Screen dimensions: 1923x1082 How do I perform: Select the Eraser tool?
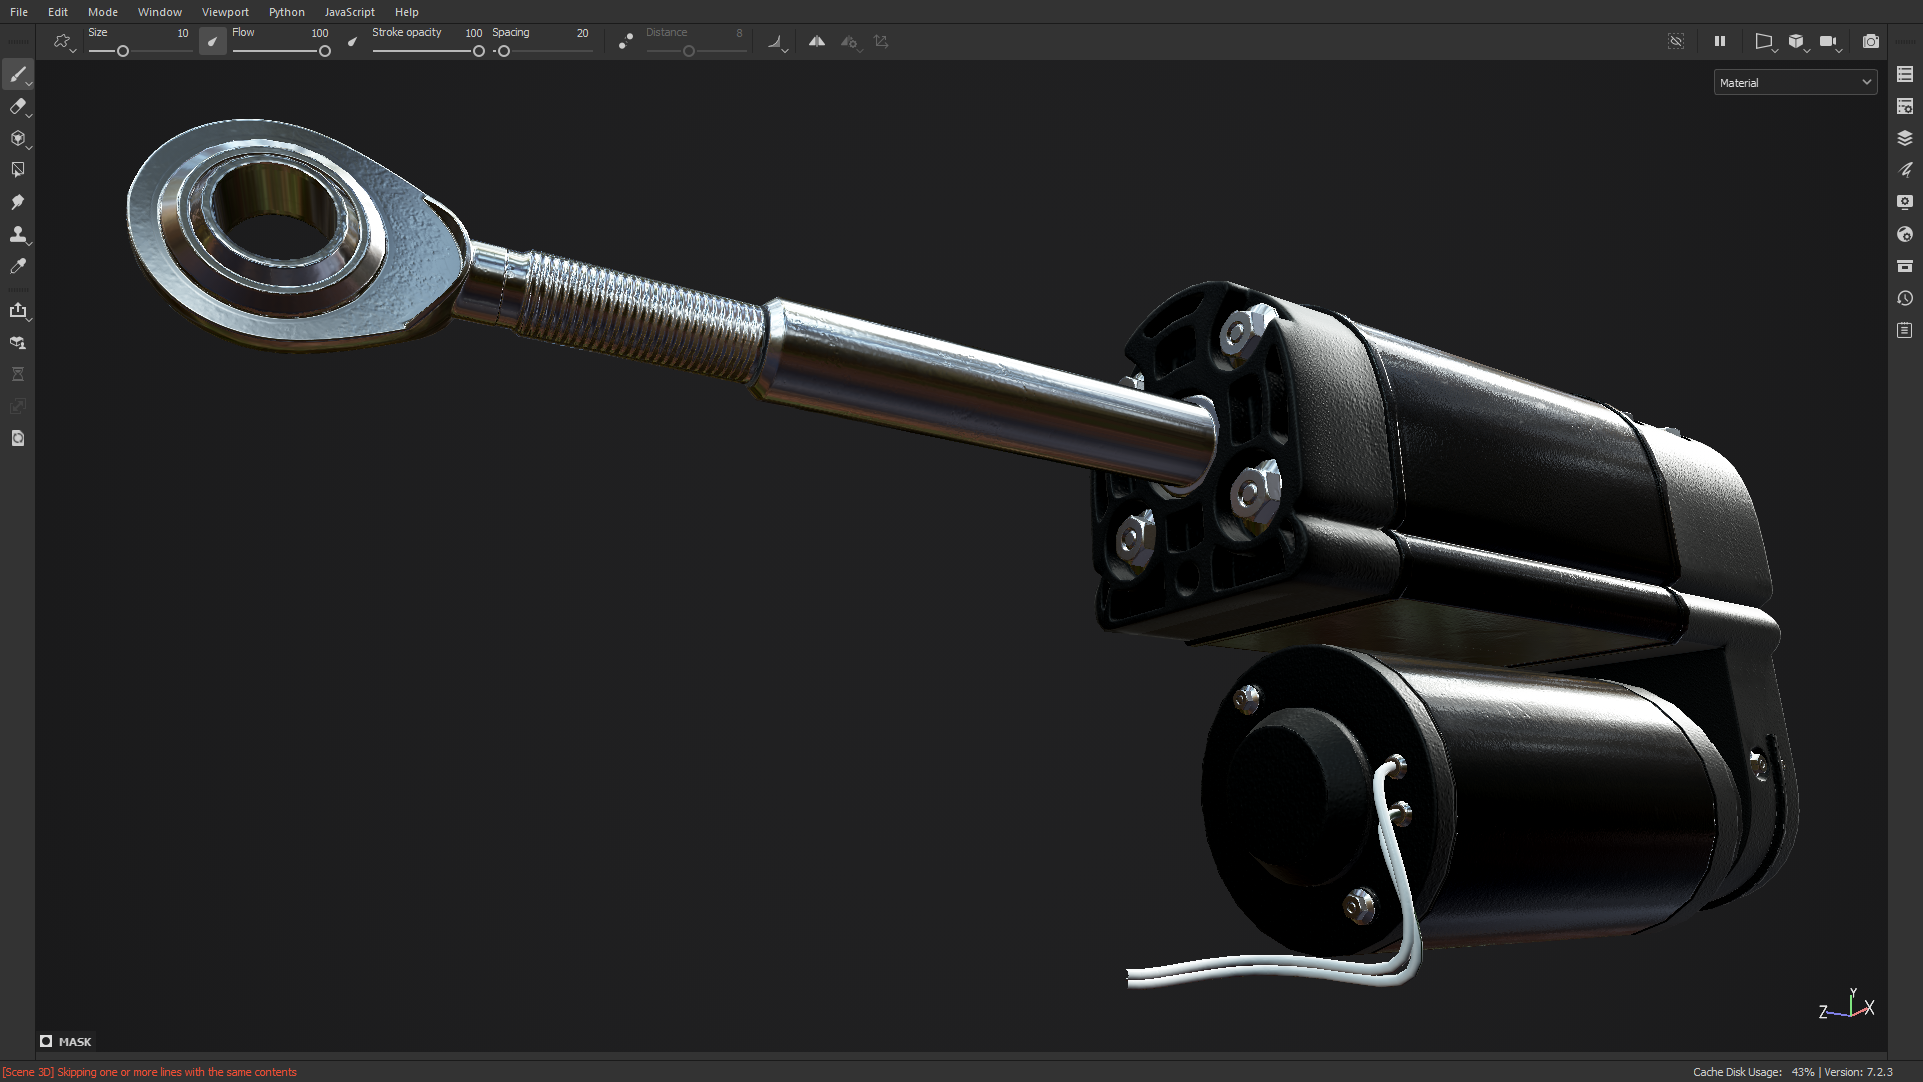coord(18,107)
